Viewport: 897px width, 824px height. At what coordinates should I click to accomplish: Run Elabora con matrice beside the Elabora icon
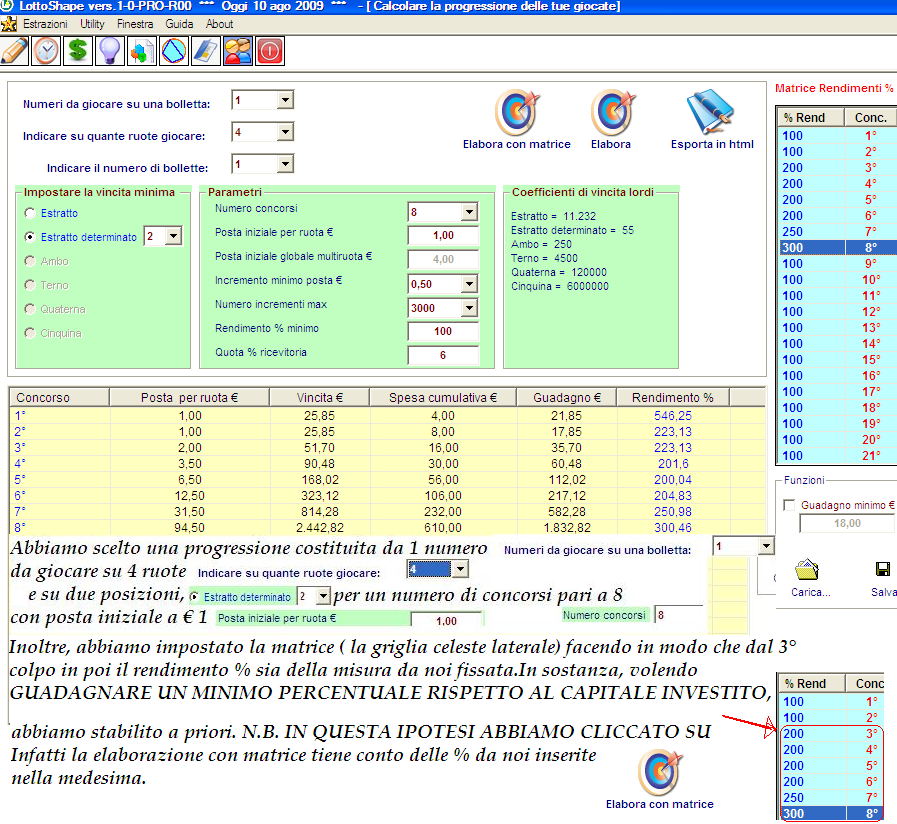[x=517, y=112]
